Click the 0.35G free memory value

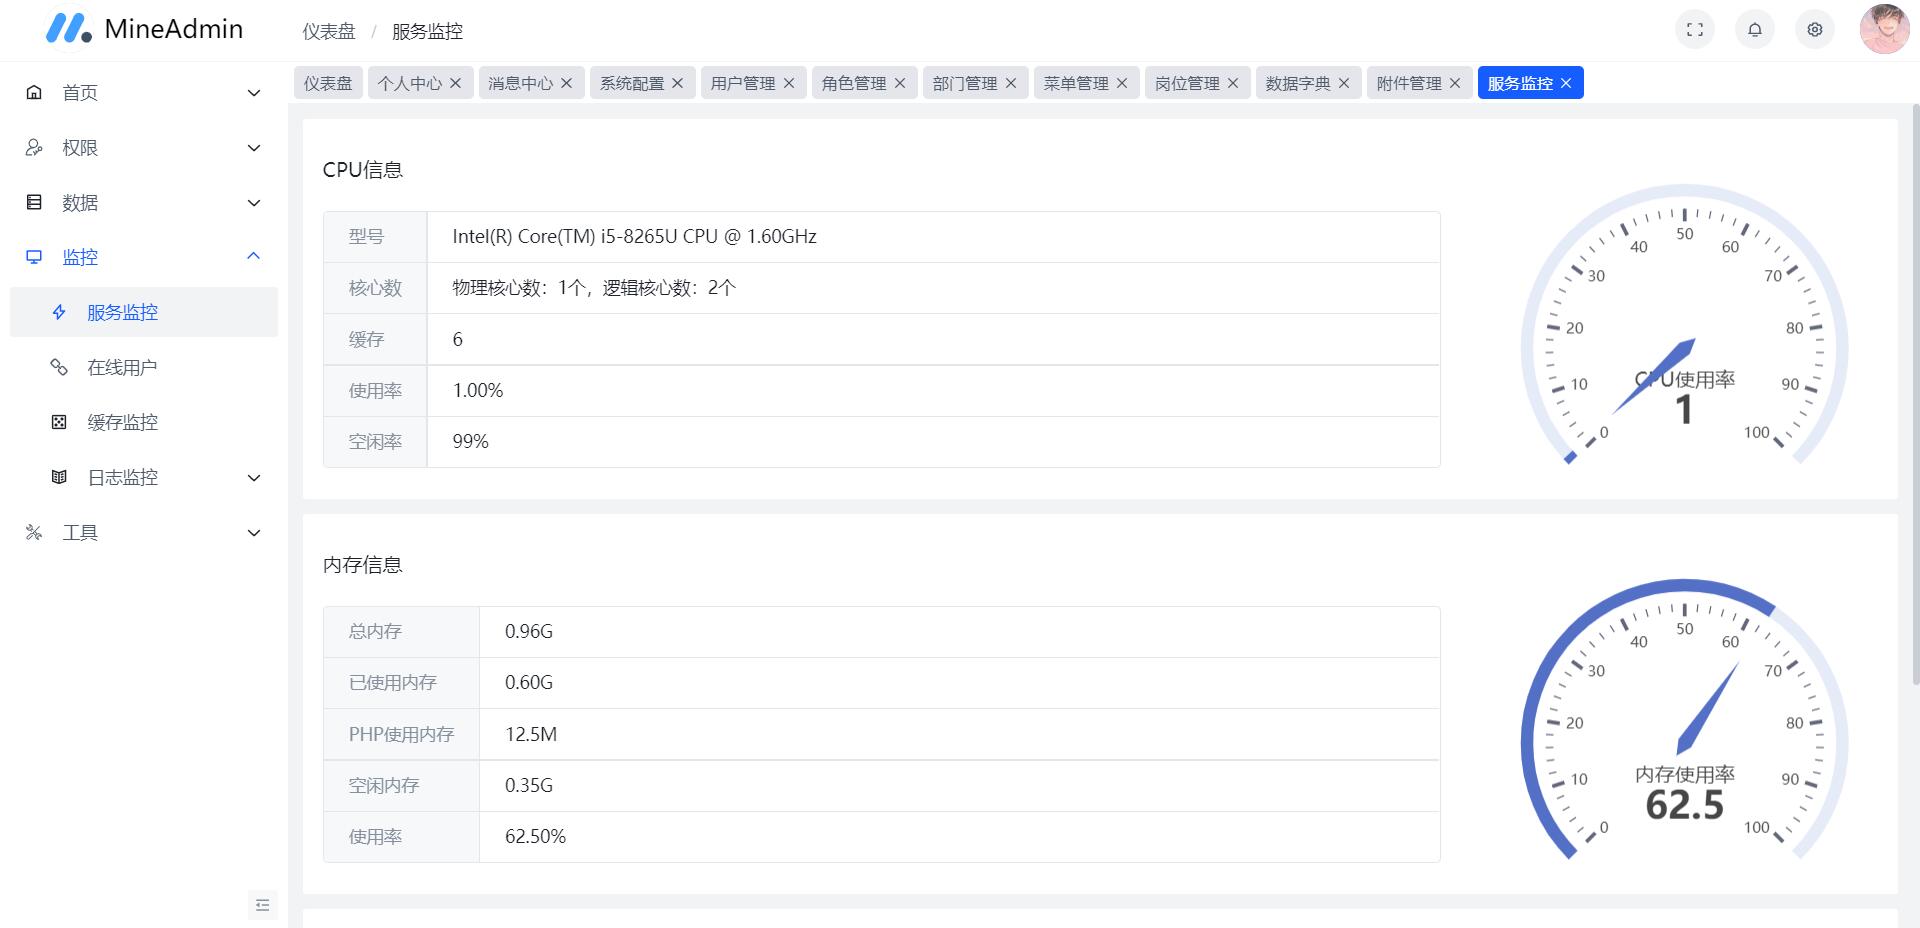tap(529, 786)
